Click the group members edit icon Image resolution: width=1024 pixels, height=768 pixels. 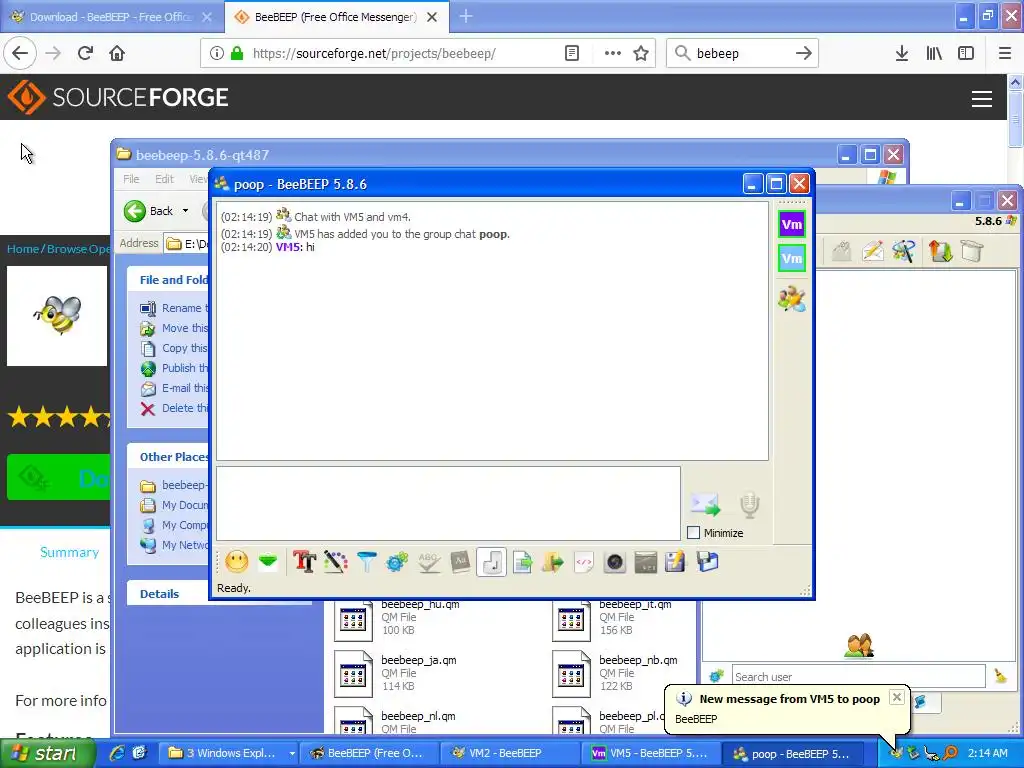[792, 298]
